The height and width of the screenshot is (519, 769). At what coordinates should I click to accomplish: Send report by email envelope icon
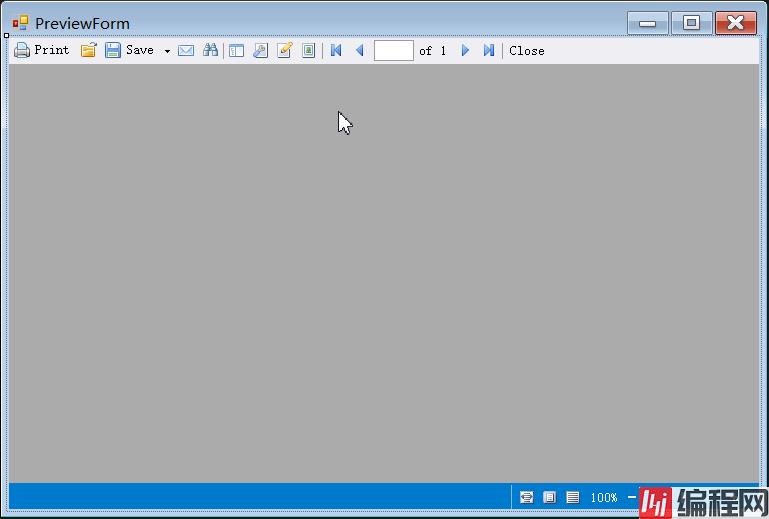coord(186,50)
